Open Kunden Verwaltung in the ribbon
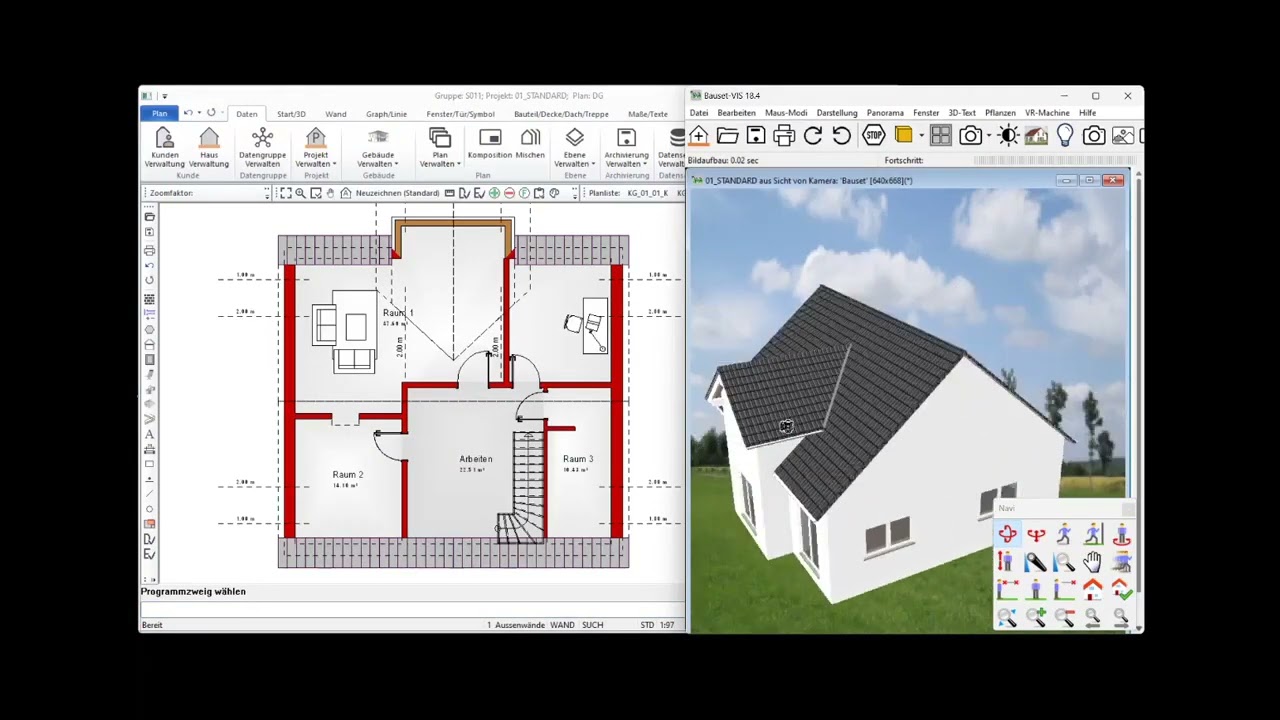The width and height of the screenshot is (1280, 720). [x=164, y=147]
